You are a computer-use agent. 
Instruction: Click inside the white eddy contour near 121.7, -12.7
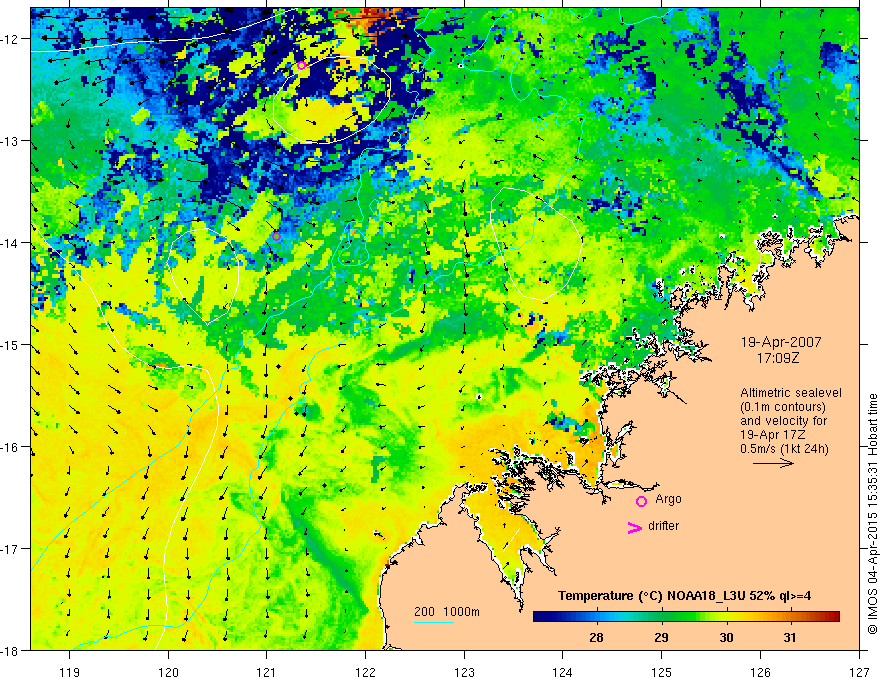(x=331, y=100)
